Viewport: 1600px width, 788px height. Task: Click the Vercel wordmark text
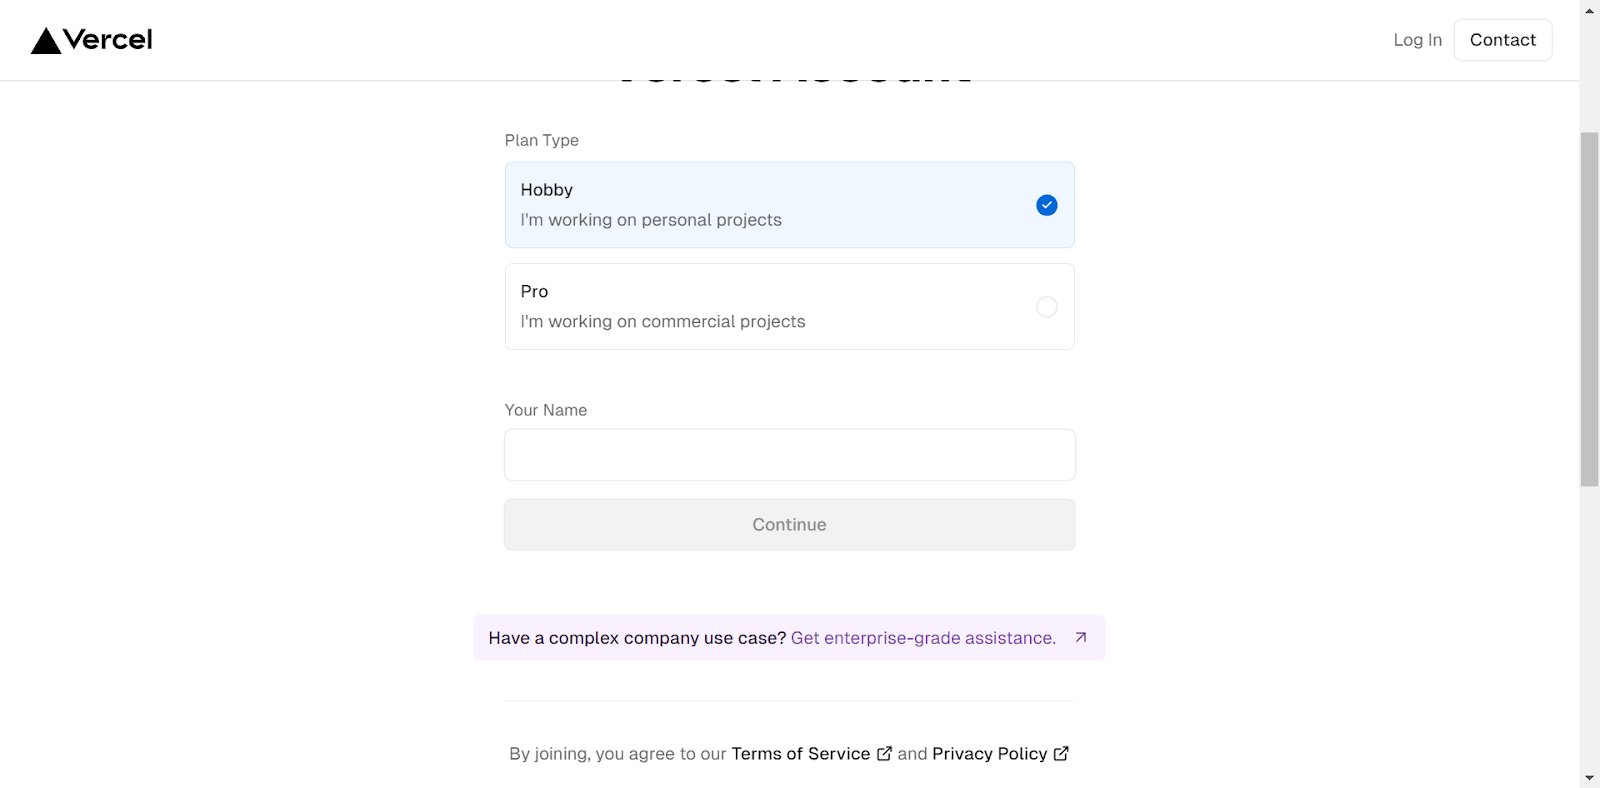(x=108, y=40)
